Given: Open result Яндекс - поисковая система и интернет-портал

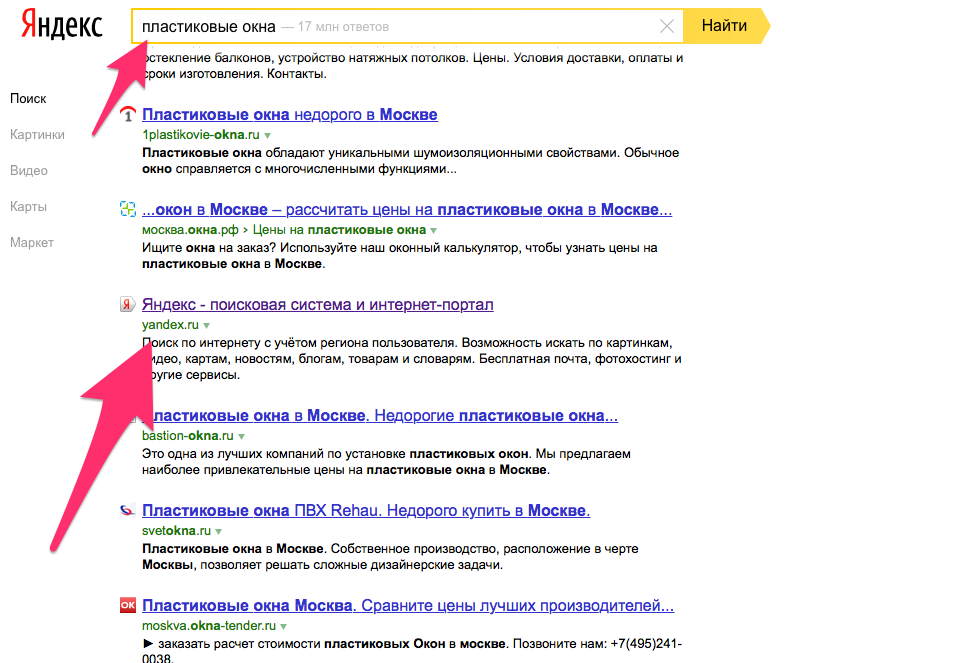Looking at the screenshot, I should pos(317,305).
